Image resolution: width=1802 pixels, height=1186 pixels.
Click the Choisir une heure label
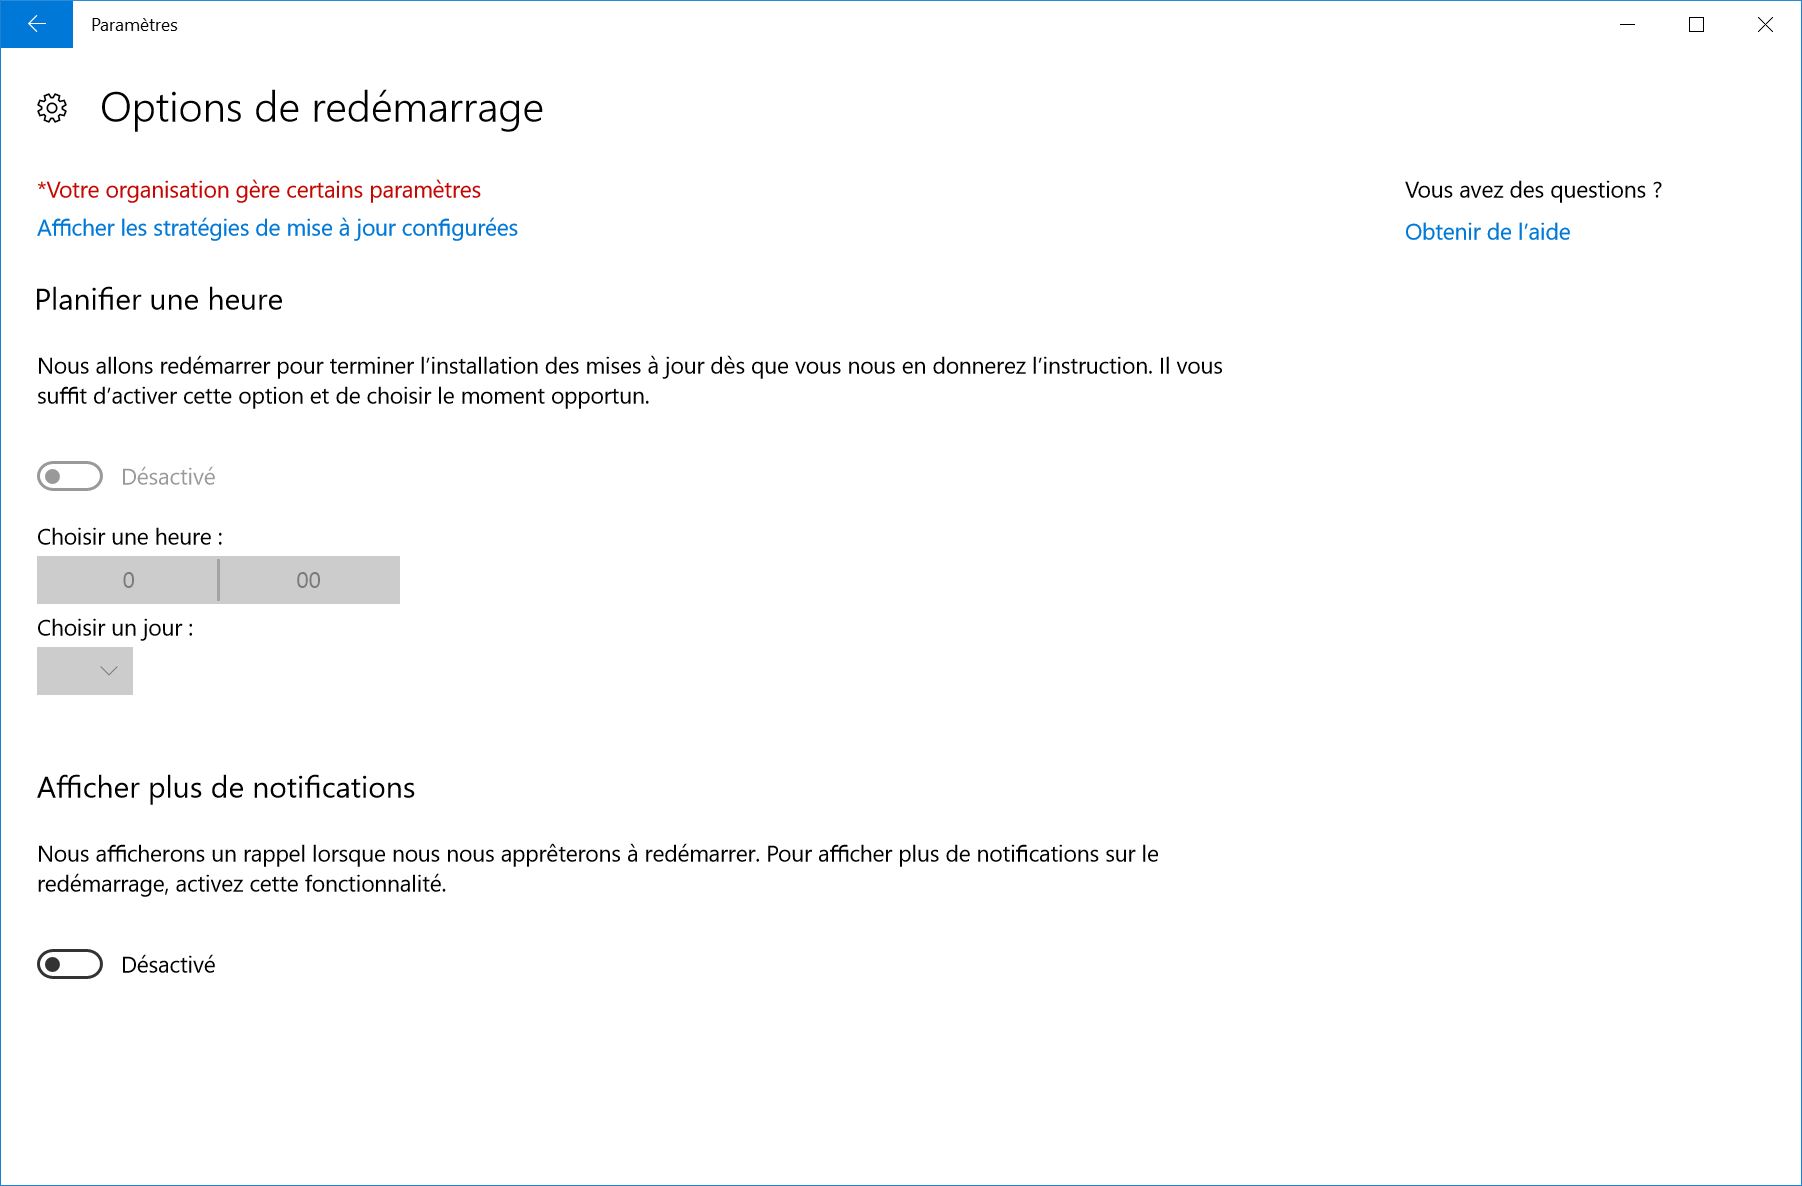click(131, 536)
